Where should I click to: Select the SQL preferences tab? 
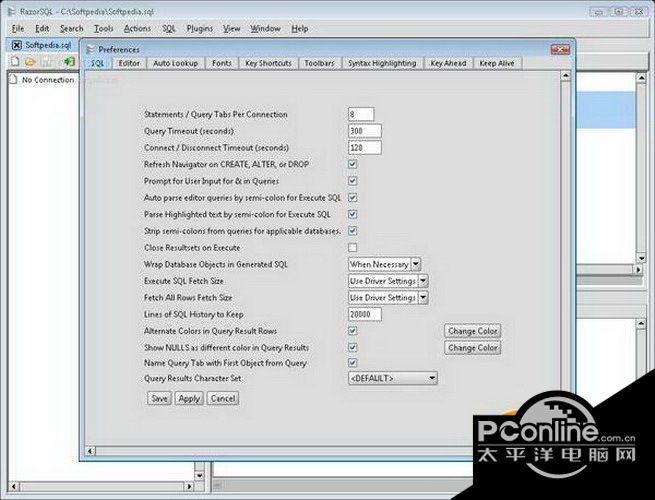click(98, 63)
